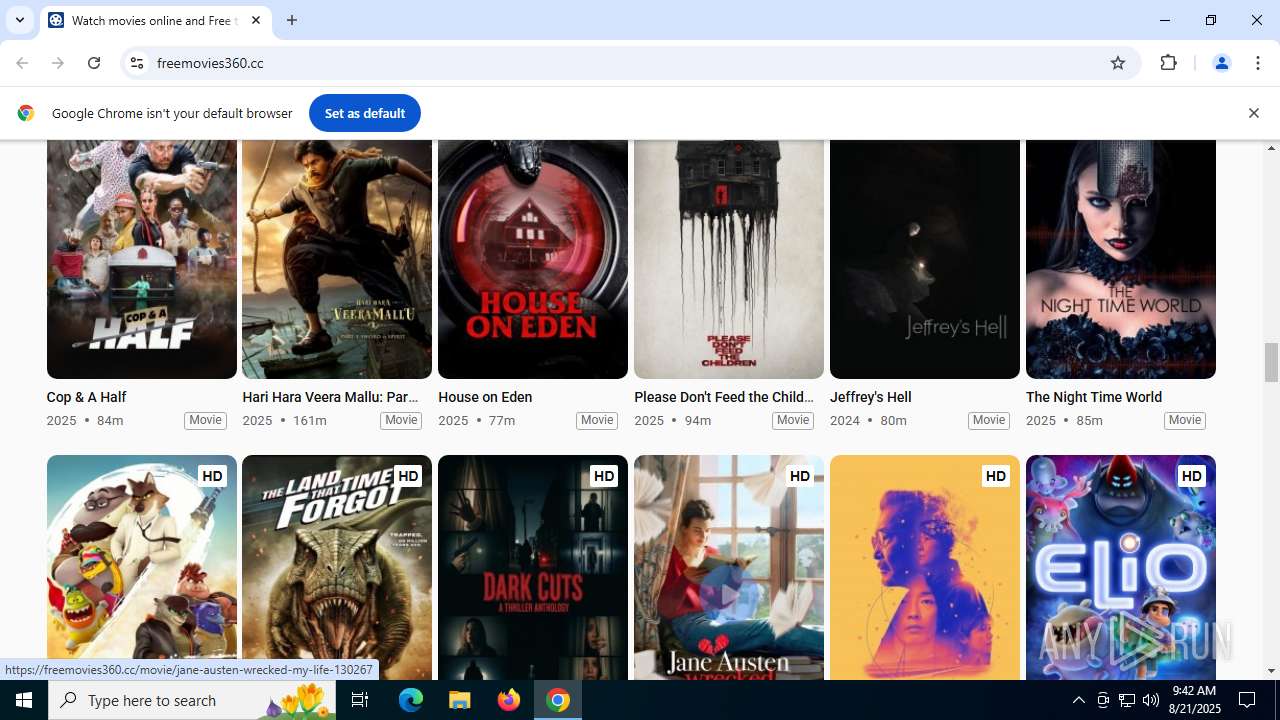Open the network tray icon
The image size is (1280, 720).
tap(1127, 700)
